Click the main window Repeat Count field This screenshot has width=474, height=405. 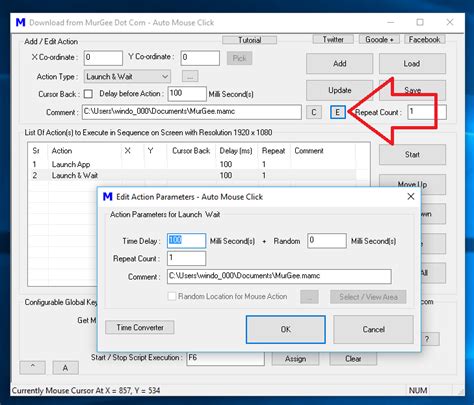tap(427, 112)
